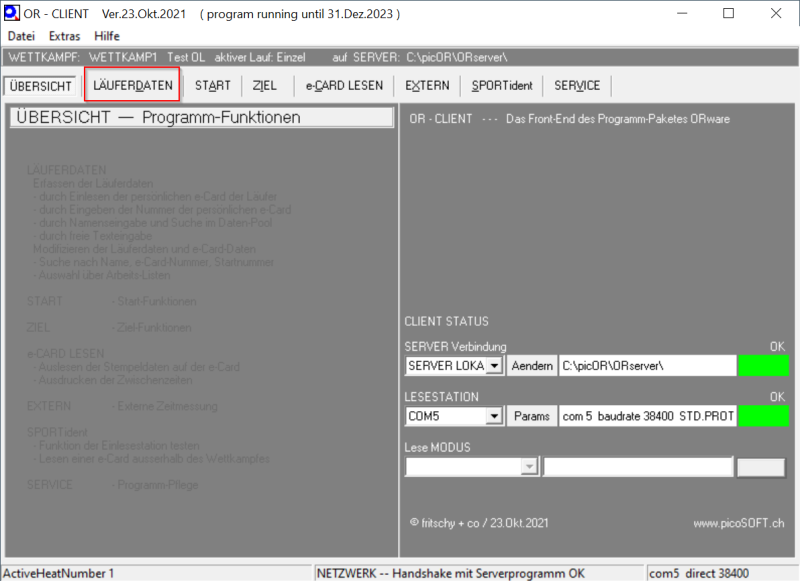Switch to the SPORTident tab
Viewport: 800px width, 581px height.
504,86
